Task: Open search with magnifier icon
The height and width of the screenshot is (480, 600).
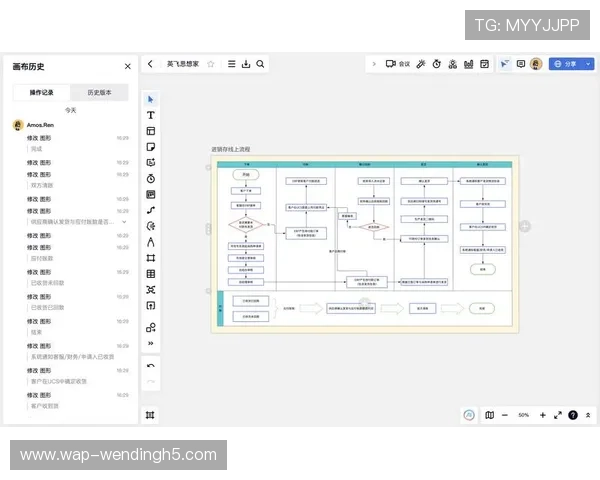Action: 261,64
